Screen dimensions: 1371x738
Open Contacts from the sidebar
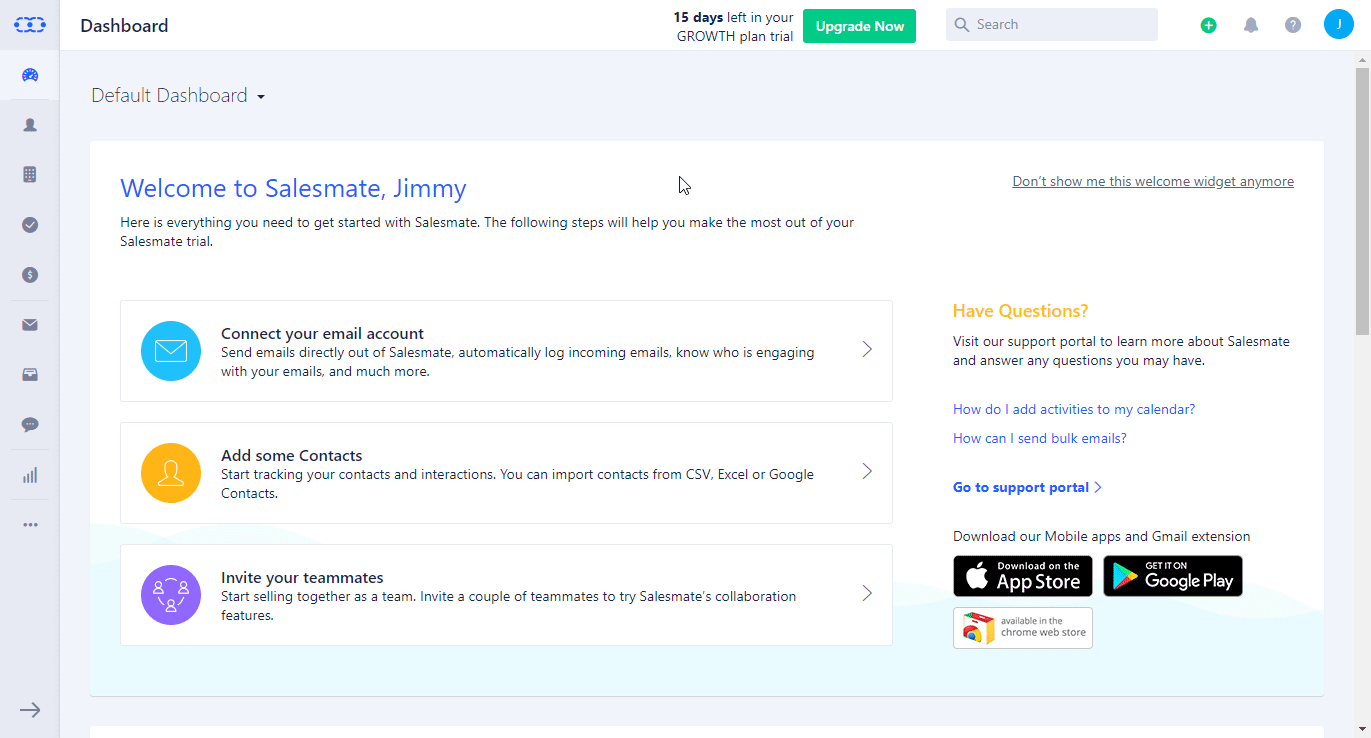coord(29,124)
